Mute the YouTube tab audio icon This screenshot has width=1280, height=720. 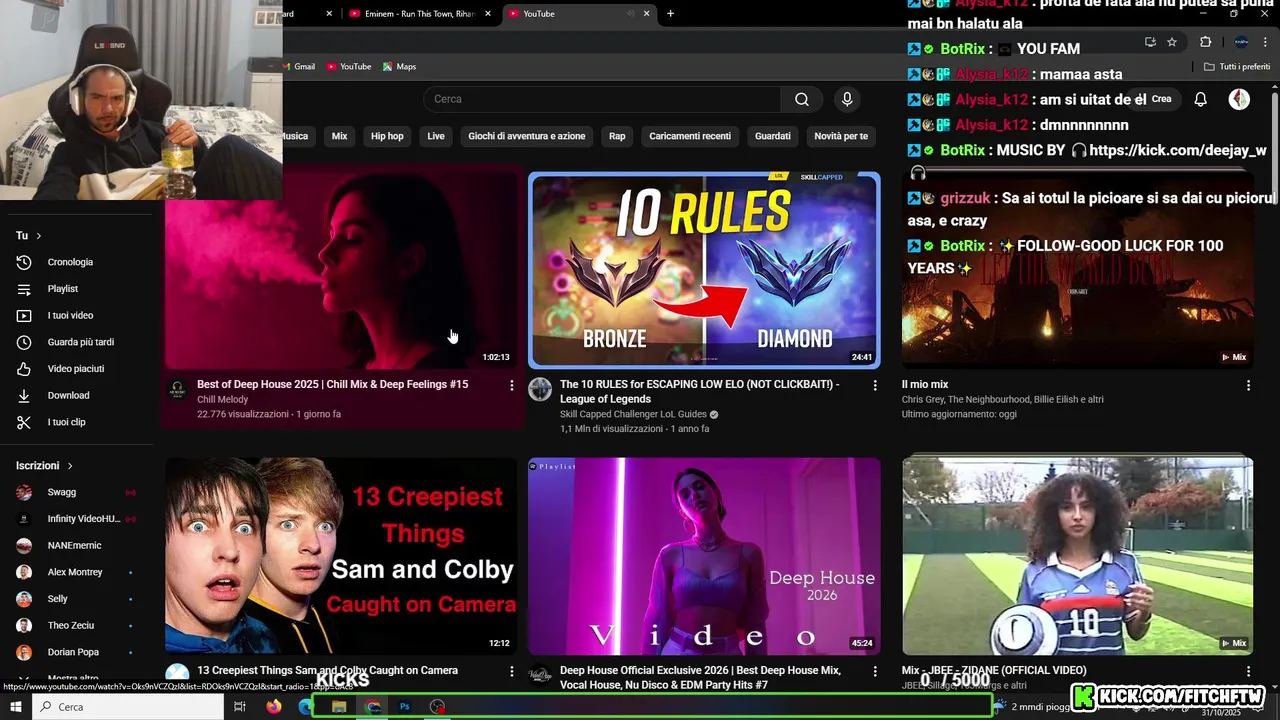[630, 14]
